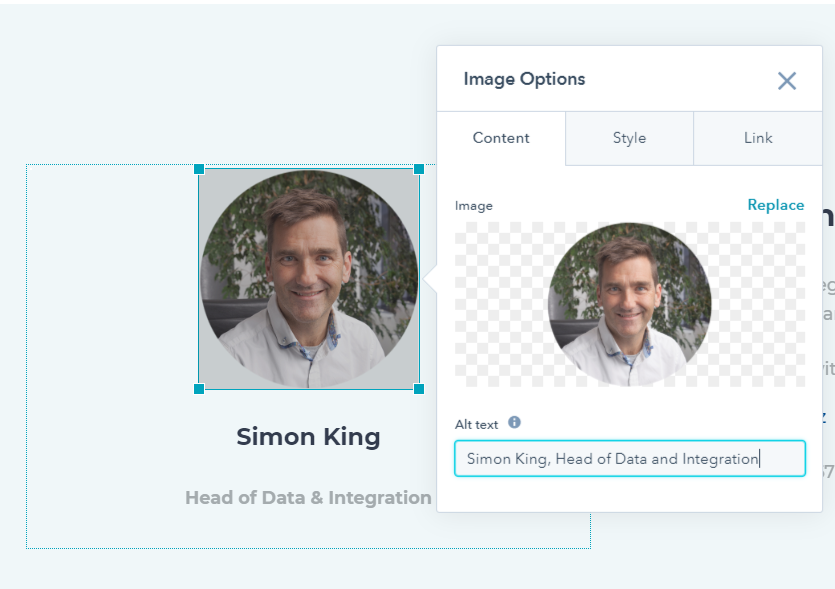Click the top-right resize handle of the photo

point(419,169)
